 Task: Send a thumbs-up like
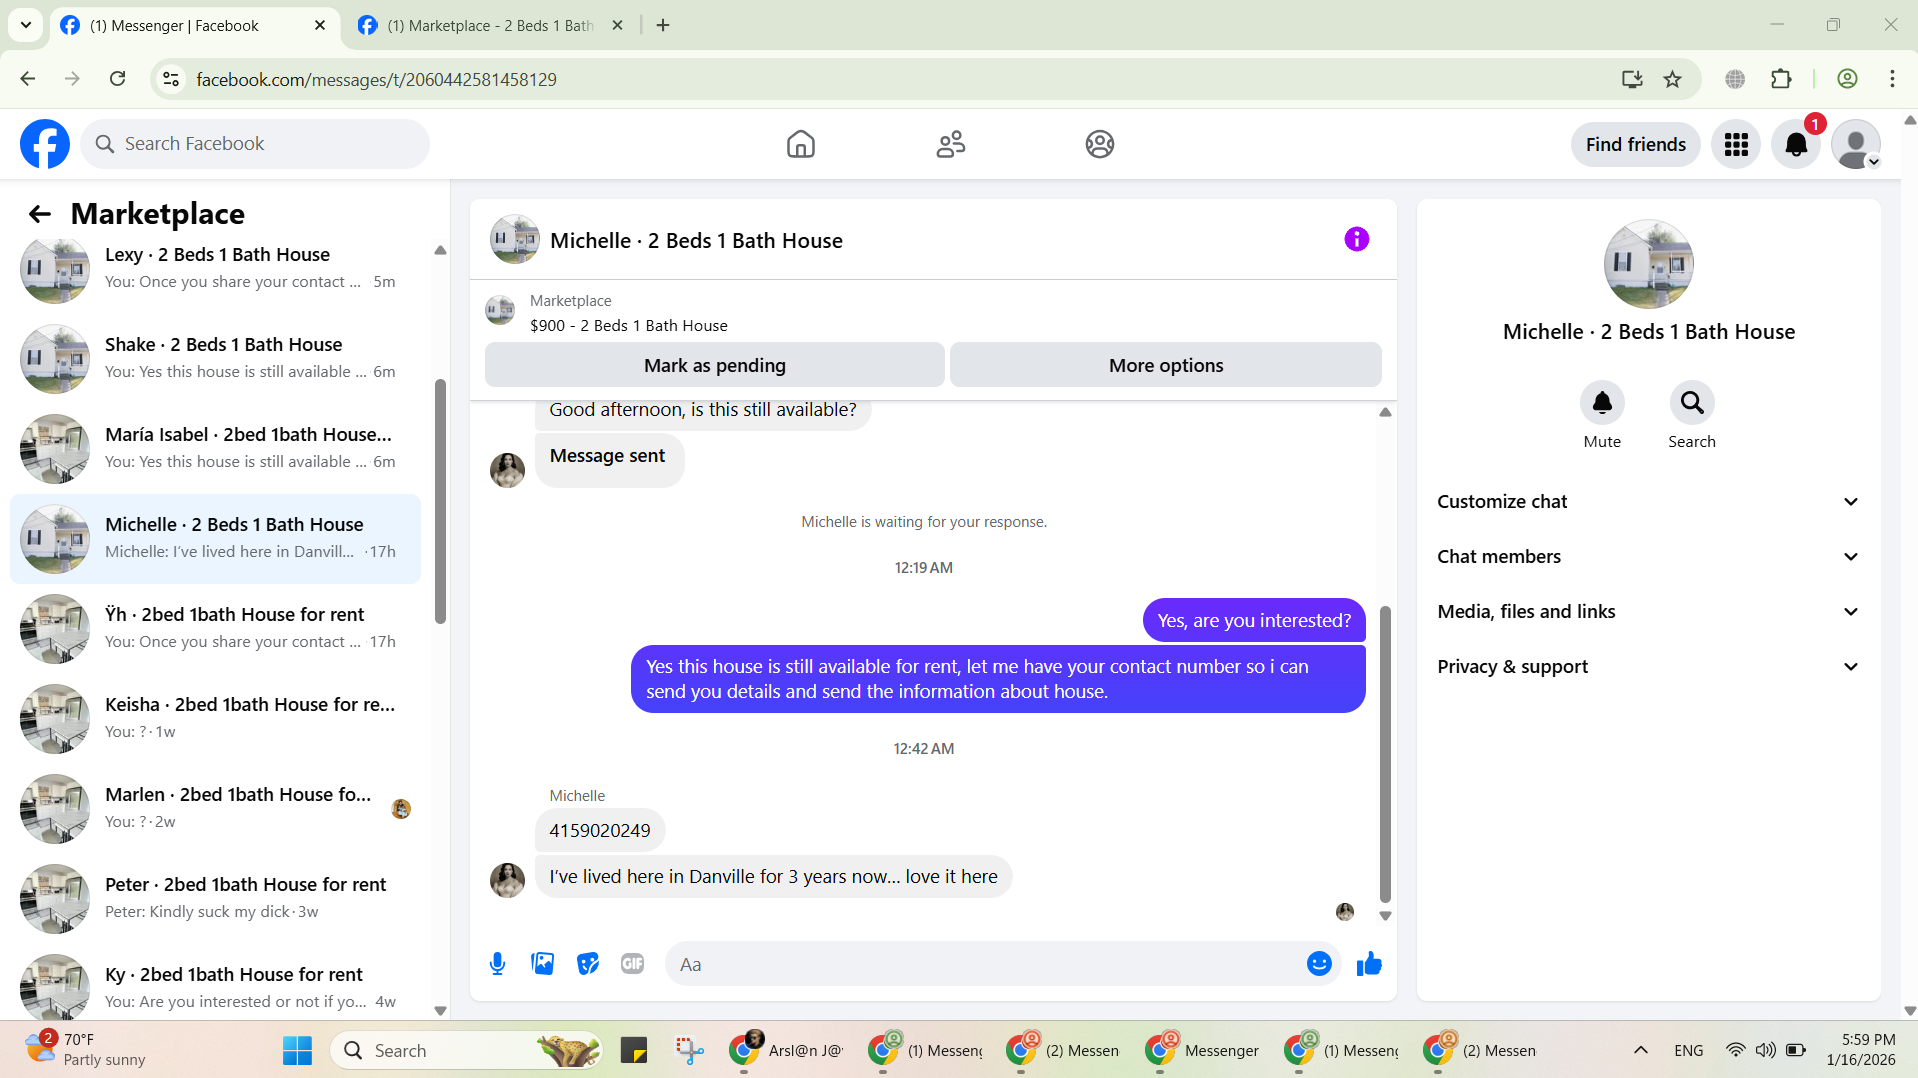click(x=1369, y=964)
